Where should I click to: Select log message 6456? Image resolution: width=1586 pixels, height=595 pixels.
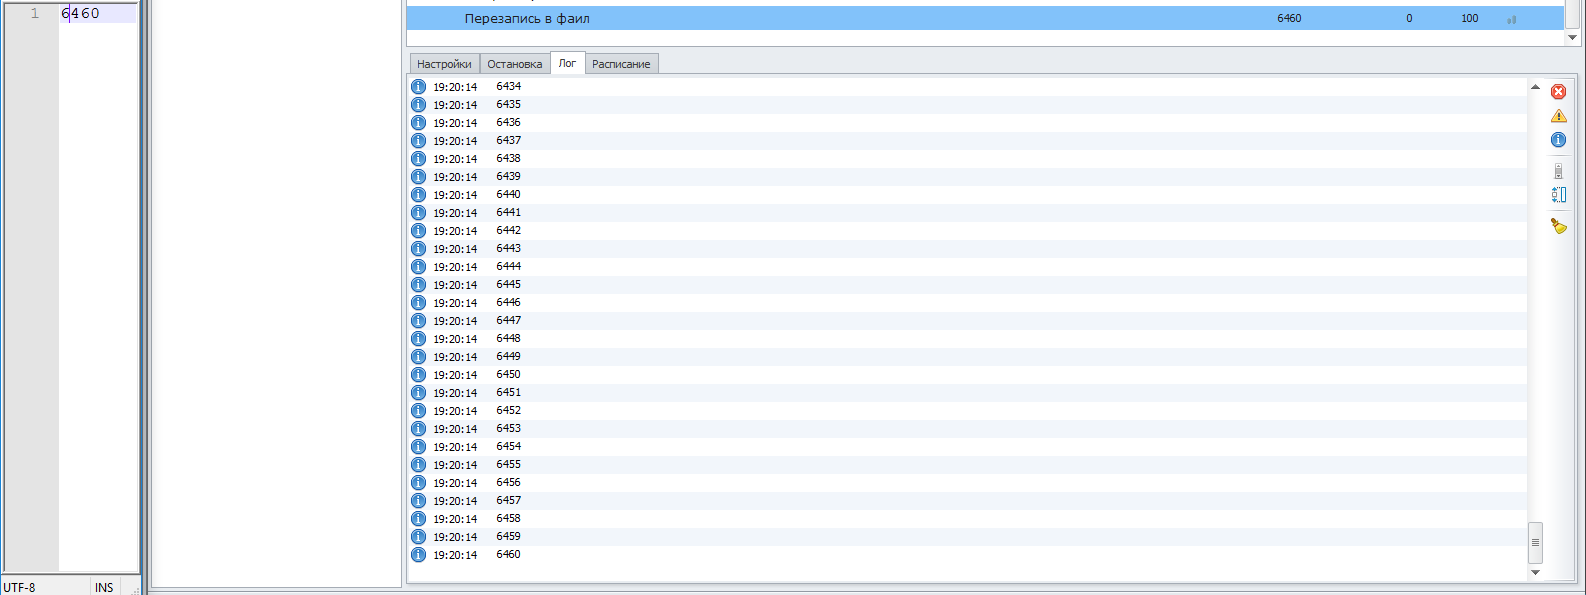(508, 483)
